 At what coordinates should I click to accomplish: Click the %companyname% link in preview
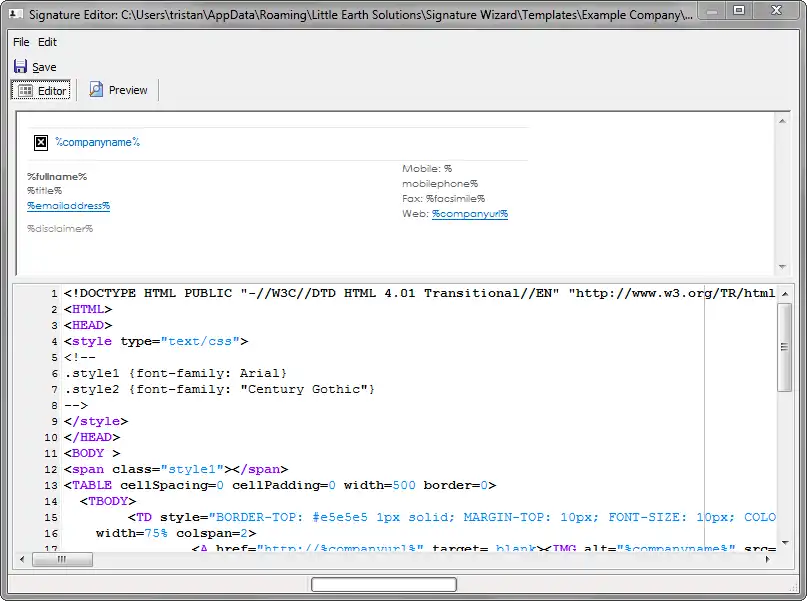[x=98, y=142]
